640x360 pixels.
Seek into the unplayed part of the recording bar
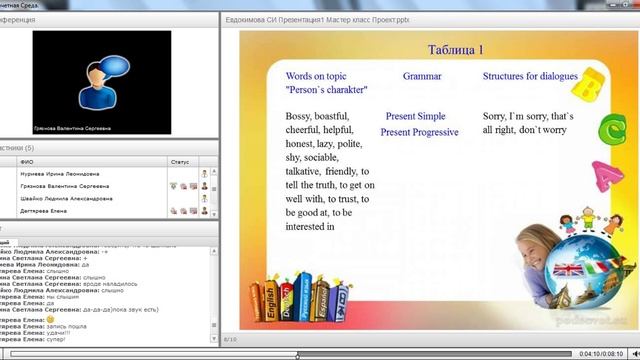coord(435,354)
